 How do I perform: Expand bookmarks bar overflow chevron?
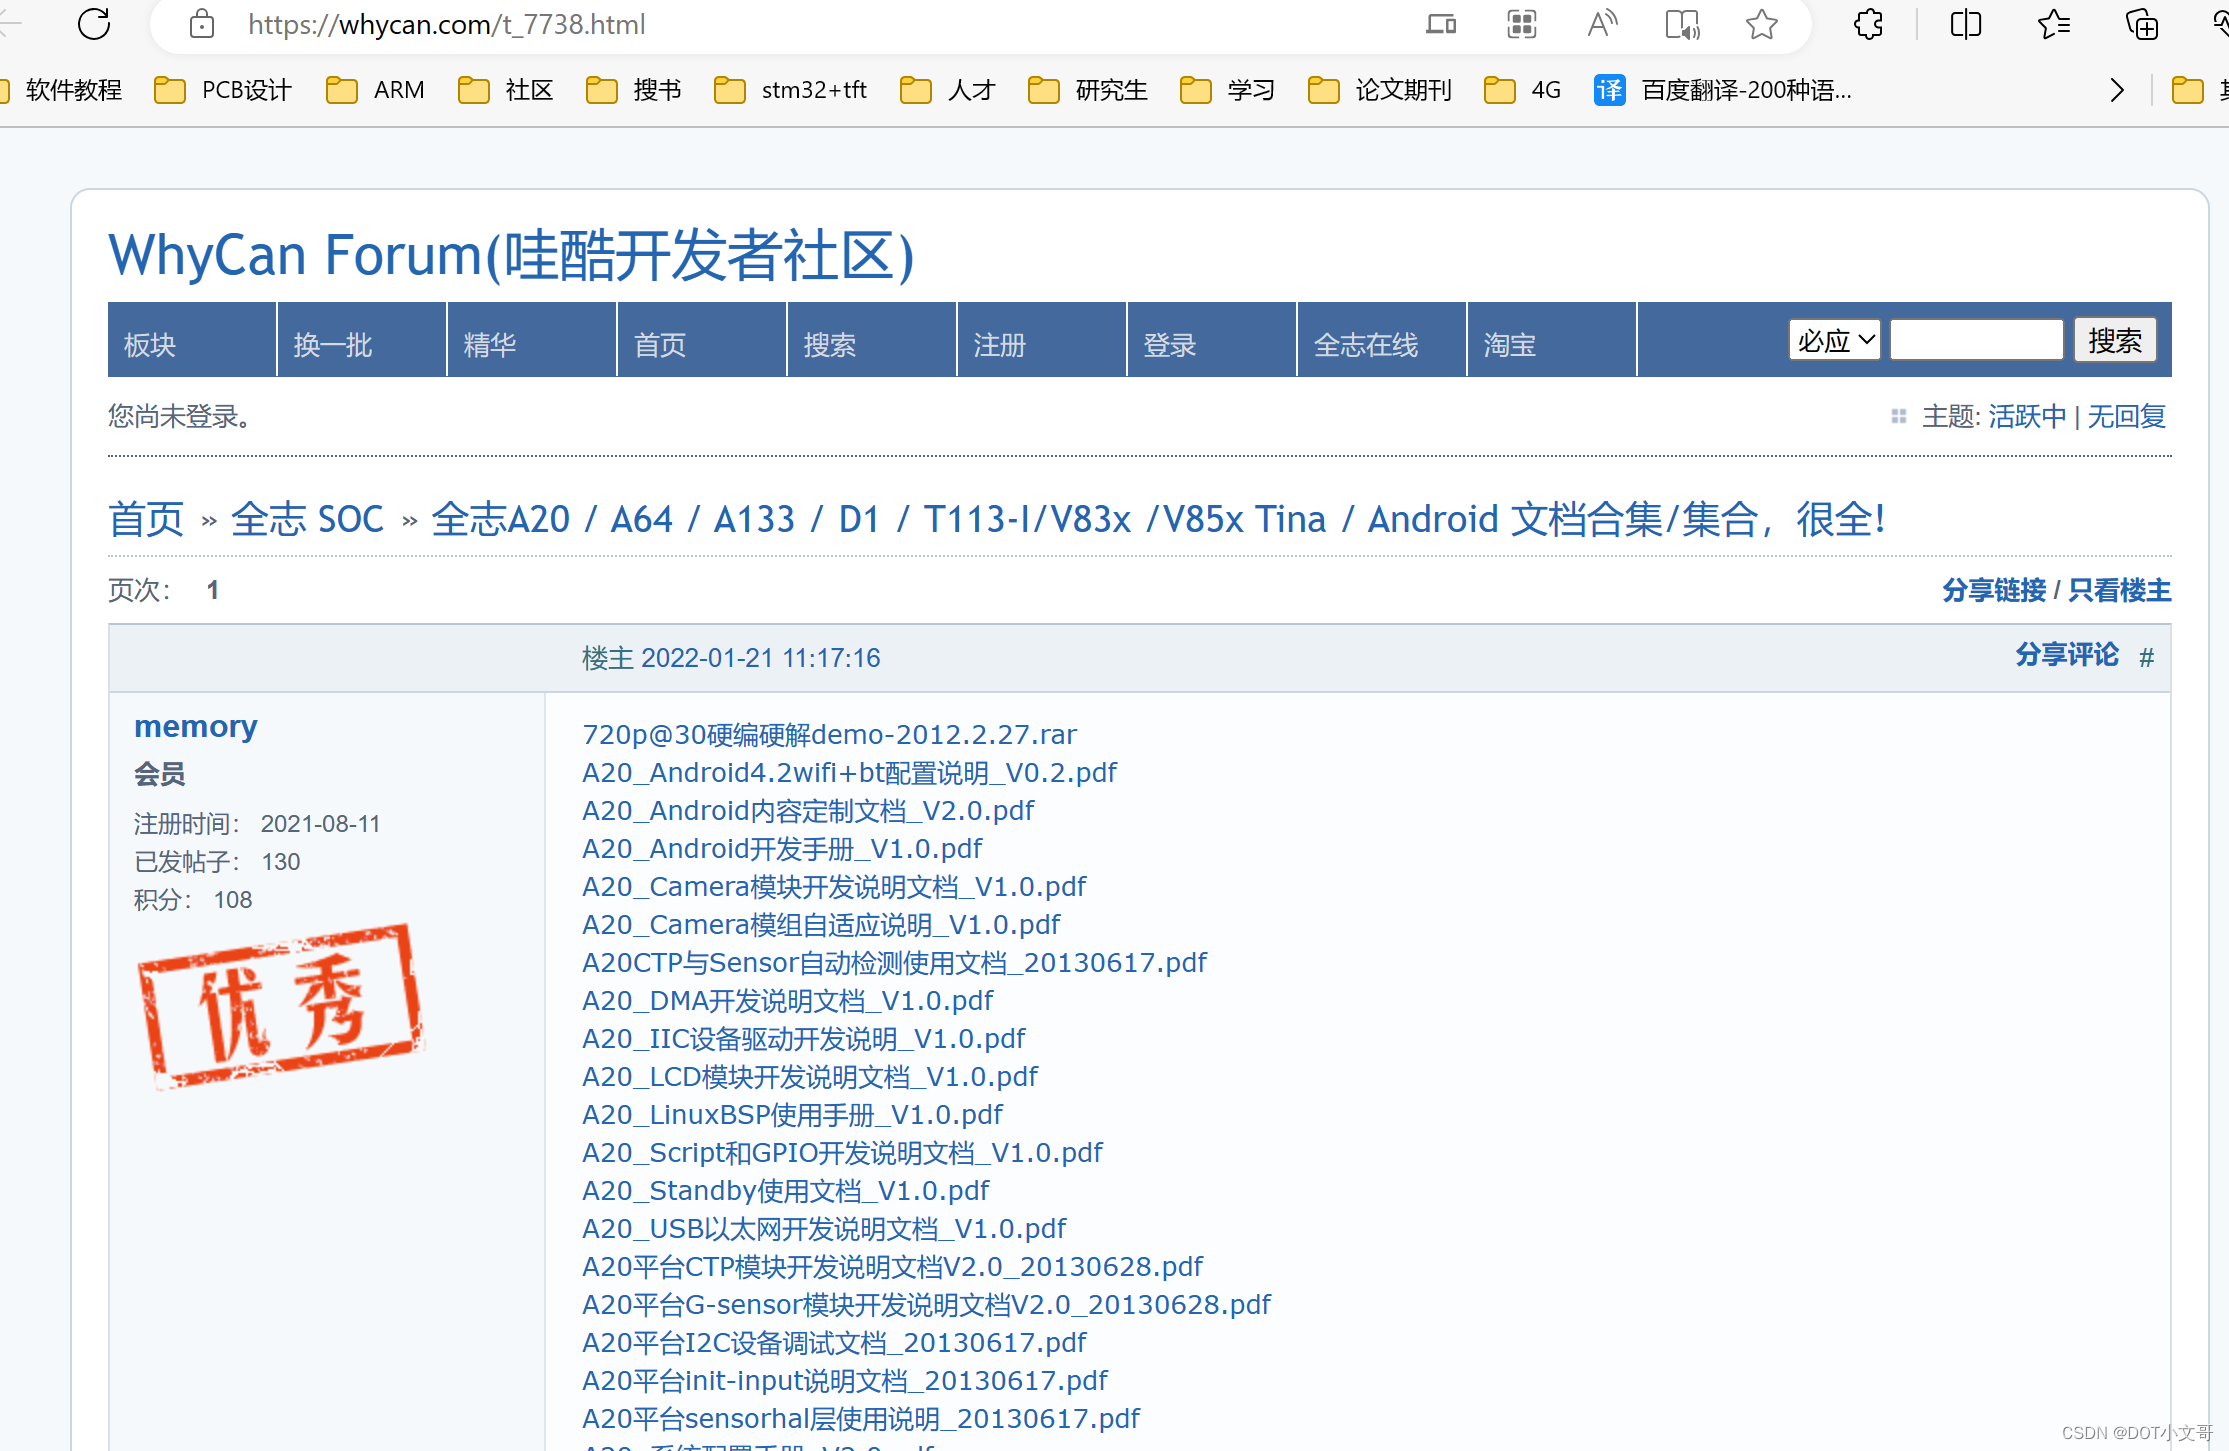(2117, 90)
